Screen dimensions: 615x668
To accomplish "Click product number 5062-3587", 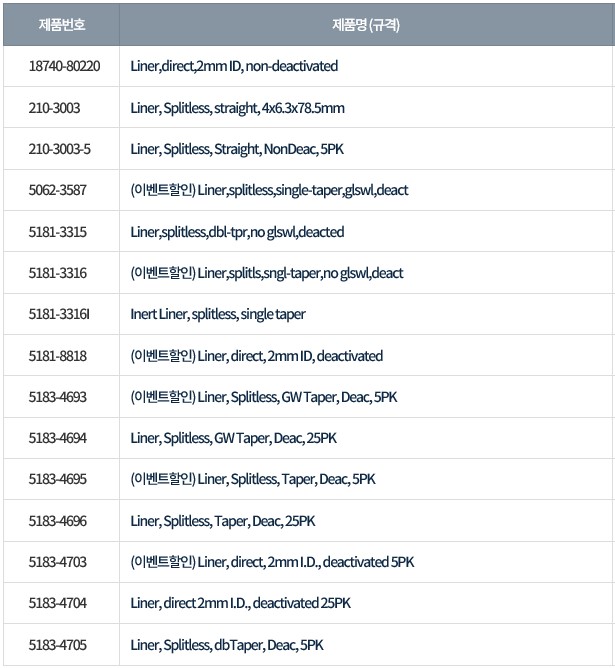I will (58, 190).
